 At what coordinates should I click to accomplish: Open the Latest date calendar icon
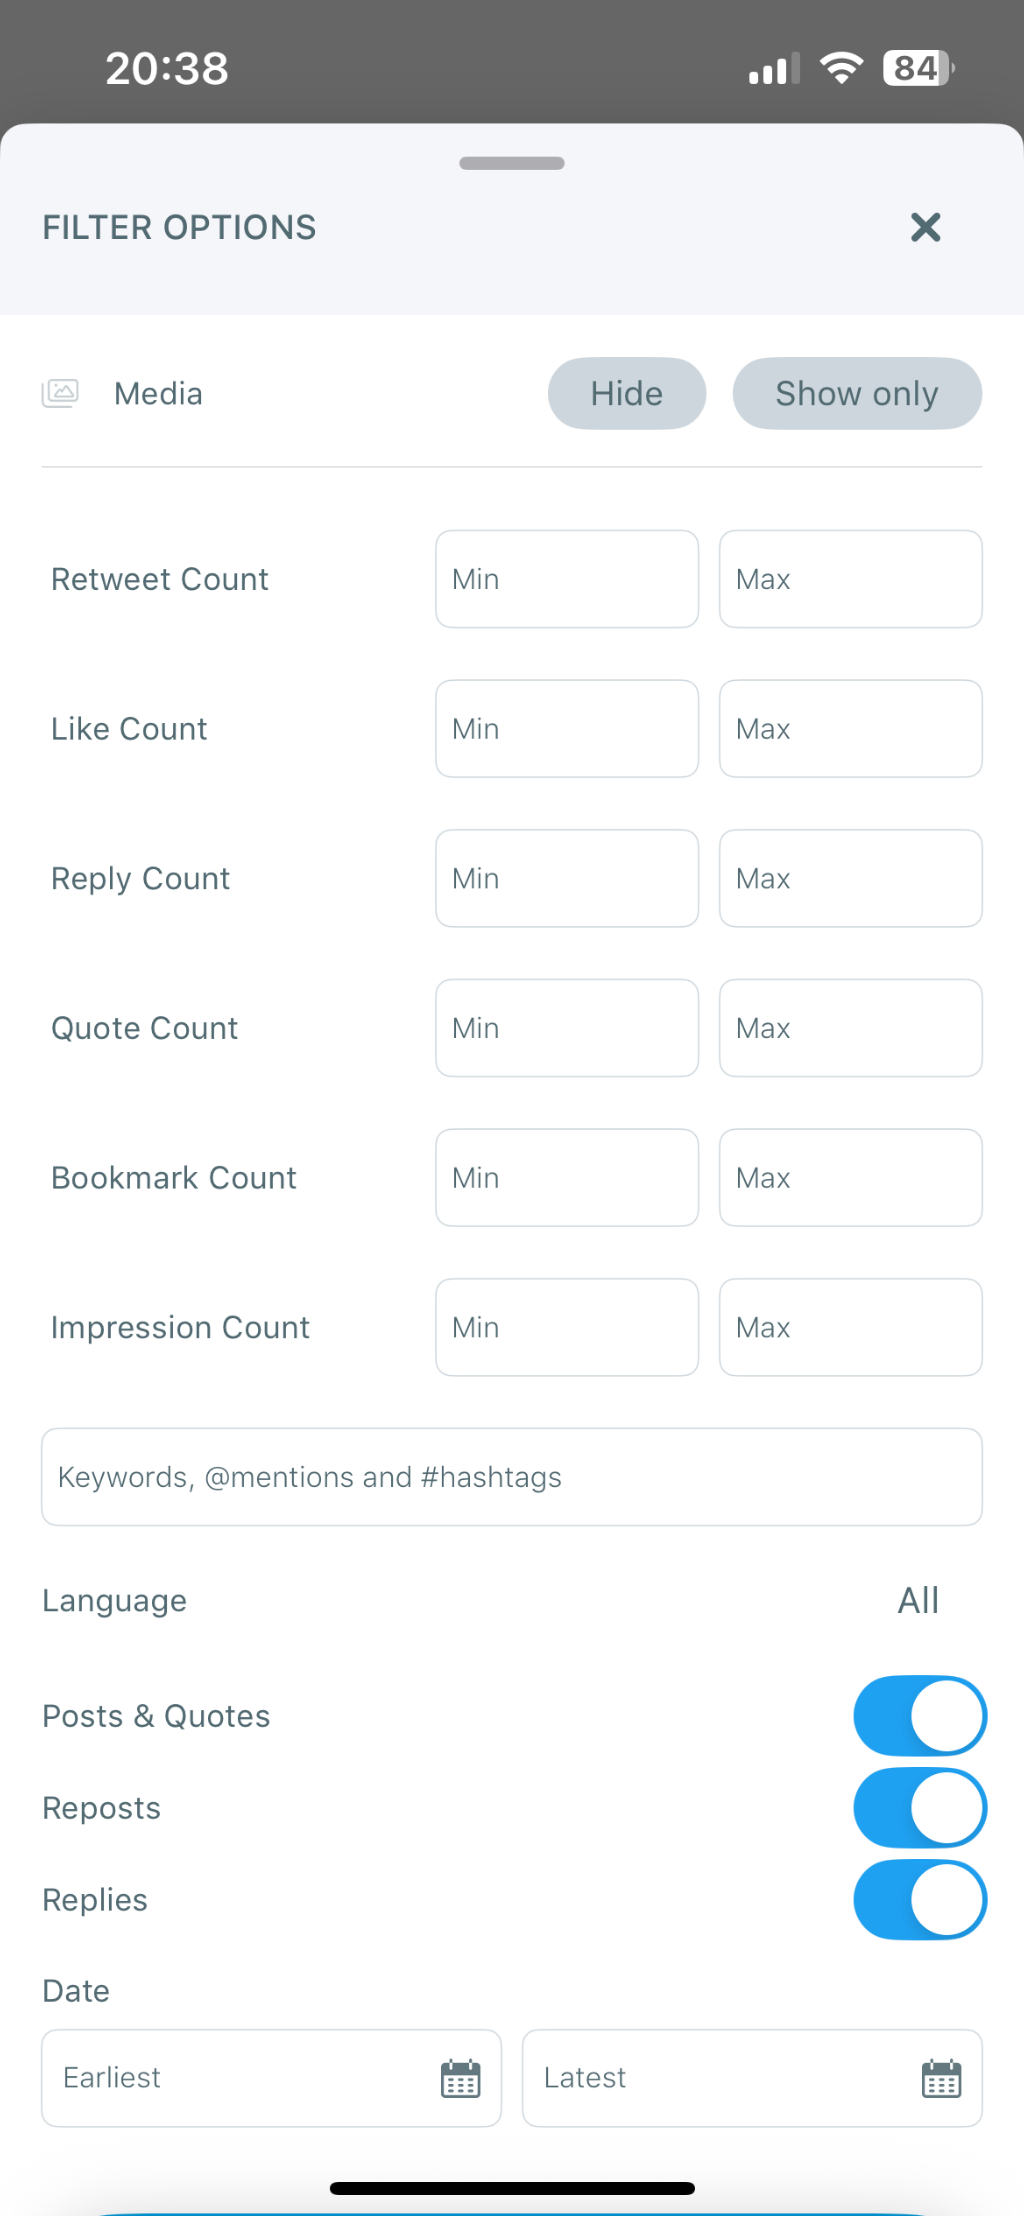[x=940, y=2078]
